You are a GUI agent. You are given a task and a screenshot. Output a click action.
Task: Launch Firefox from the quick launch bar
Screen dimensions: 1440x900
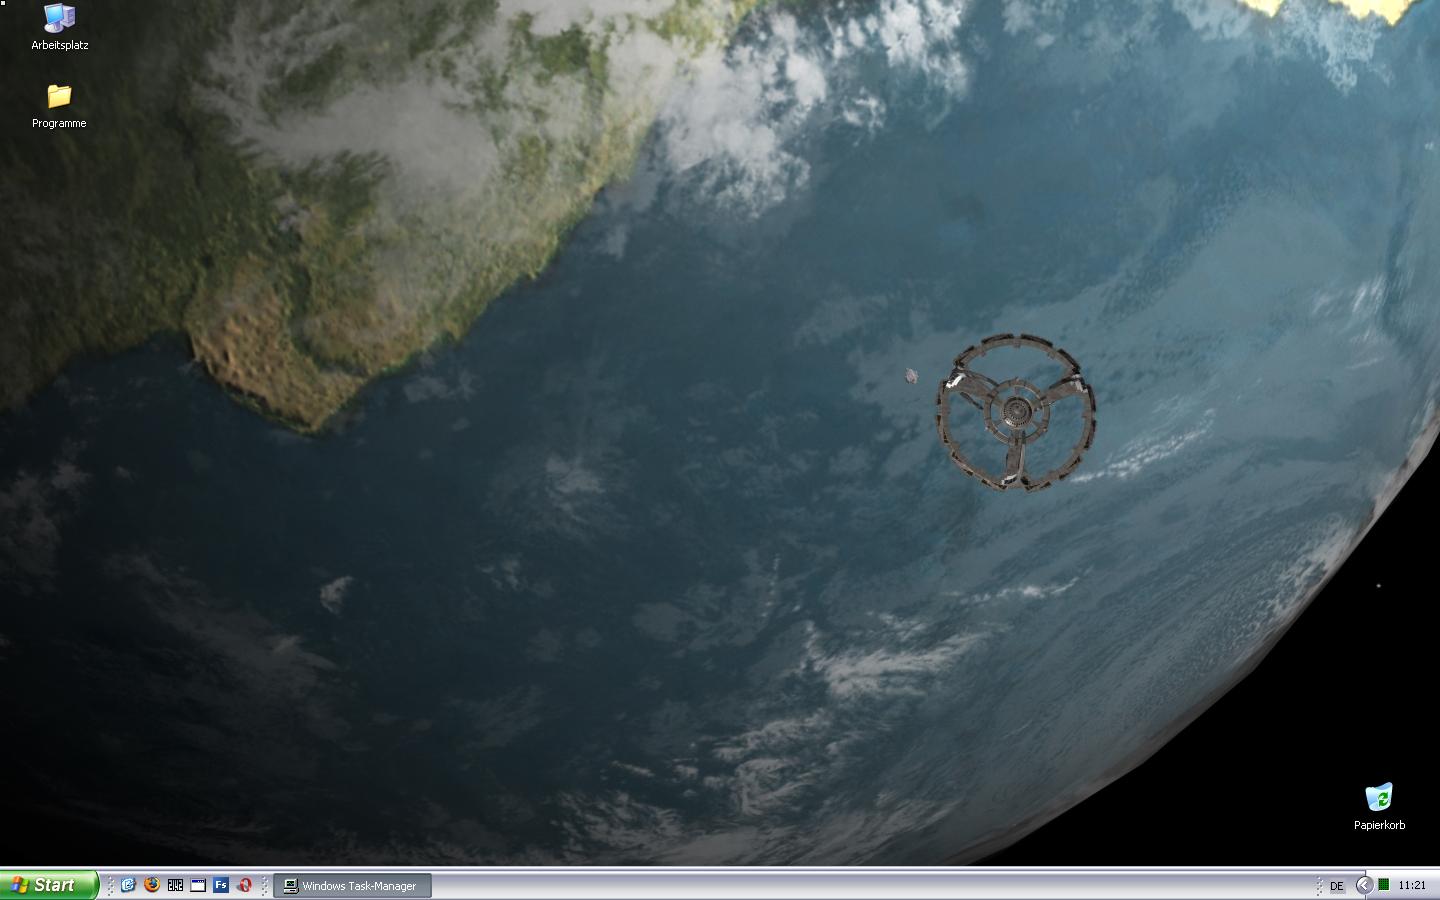pos(152,885)
